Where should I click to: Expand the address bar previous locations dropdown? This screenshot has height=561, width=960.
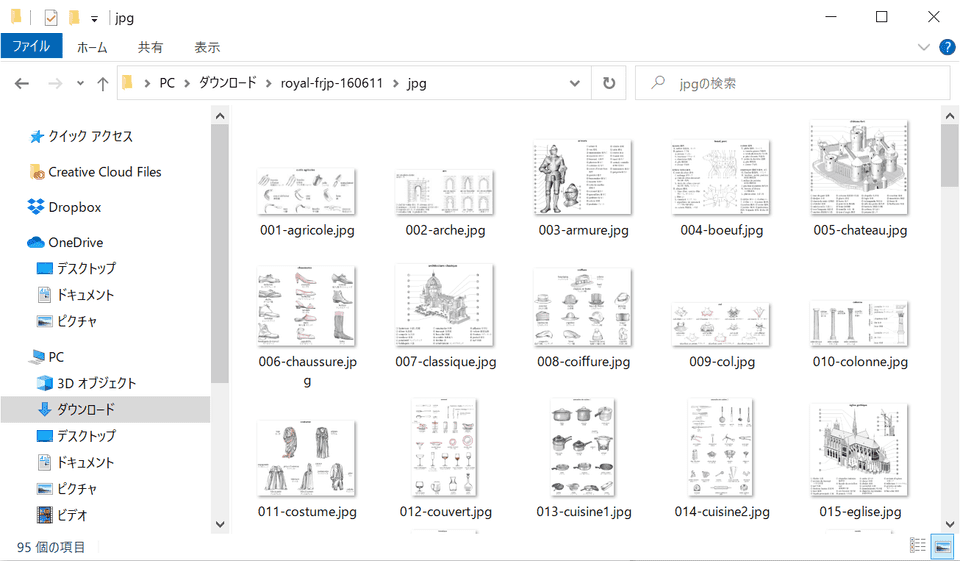pos(577,84)
